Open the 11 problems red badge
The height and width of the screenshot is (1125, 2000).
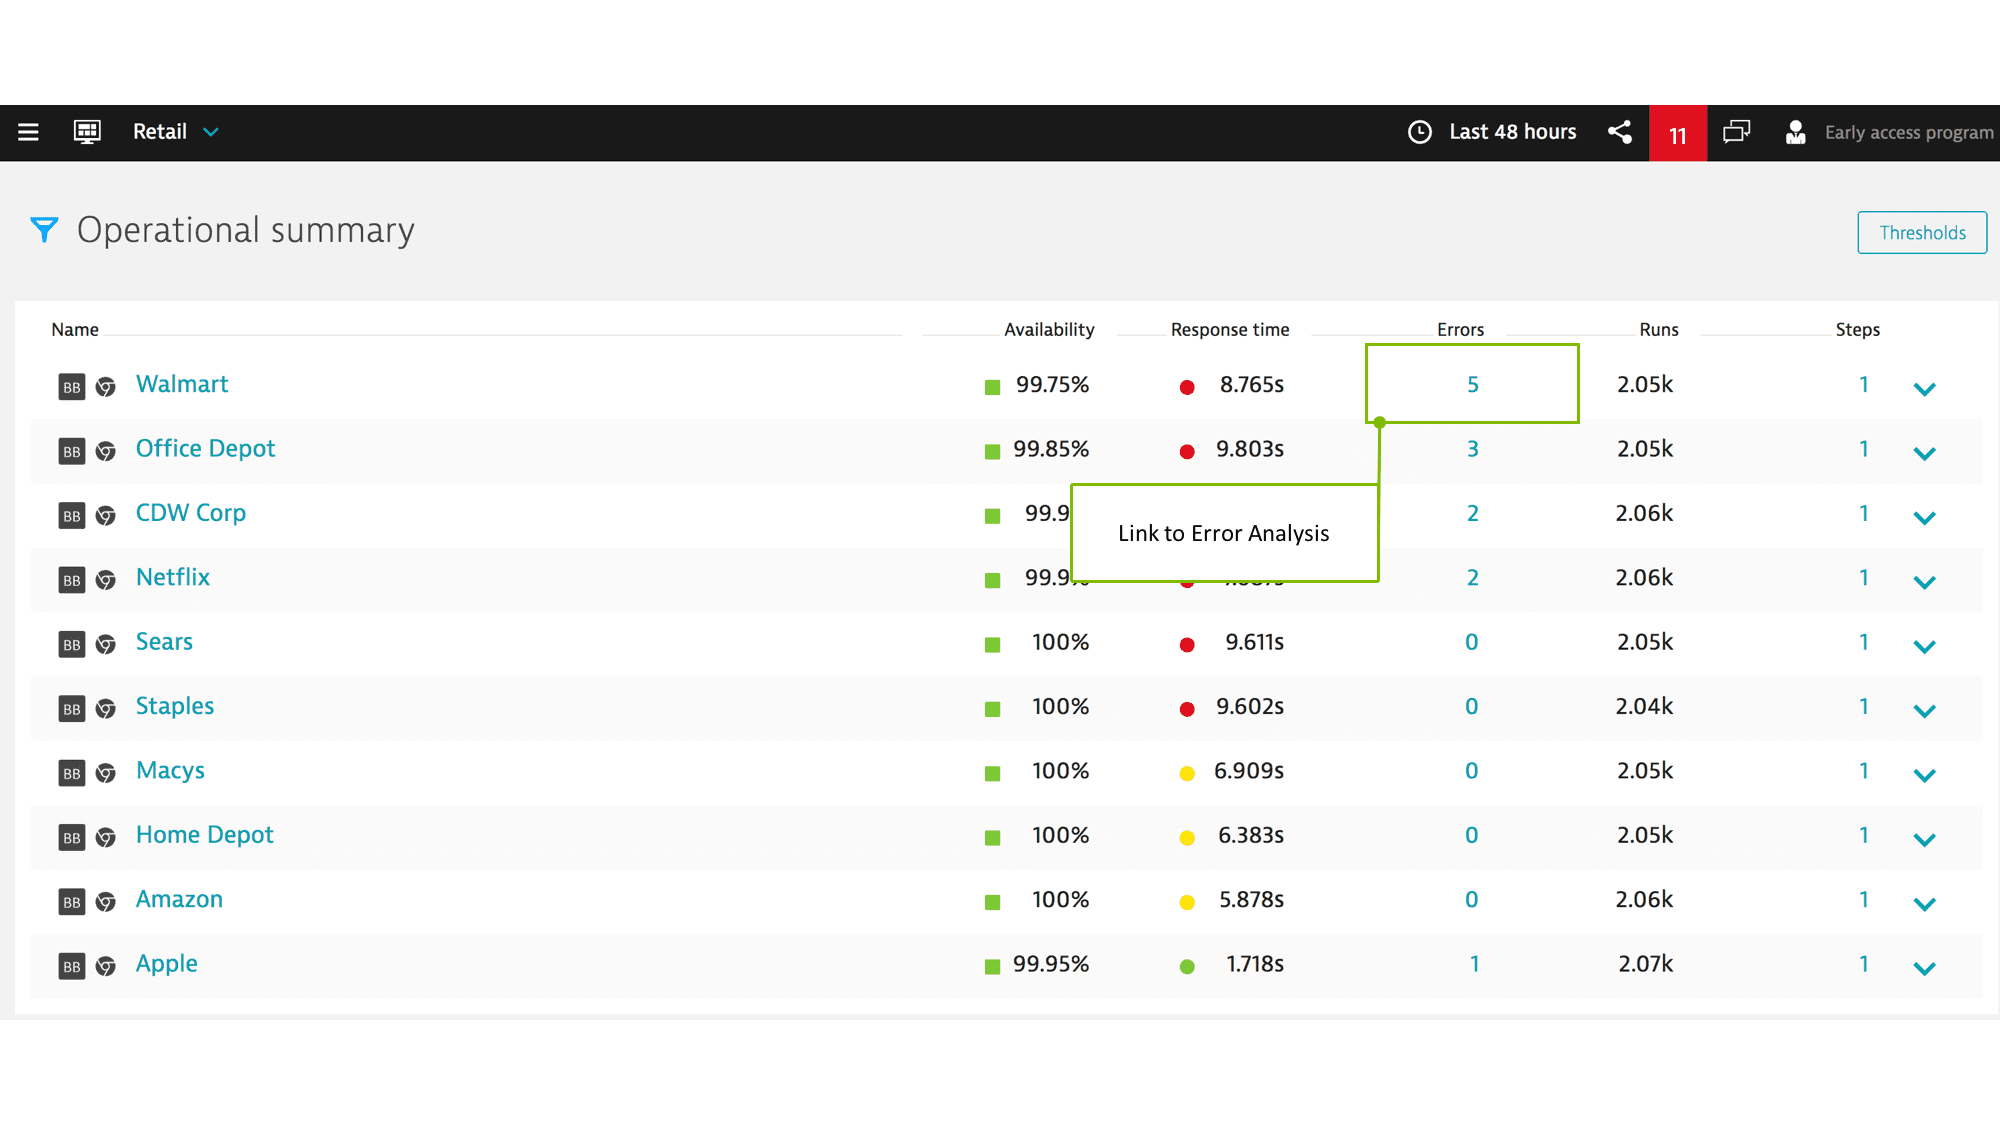[x=1678, y=133]
